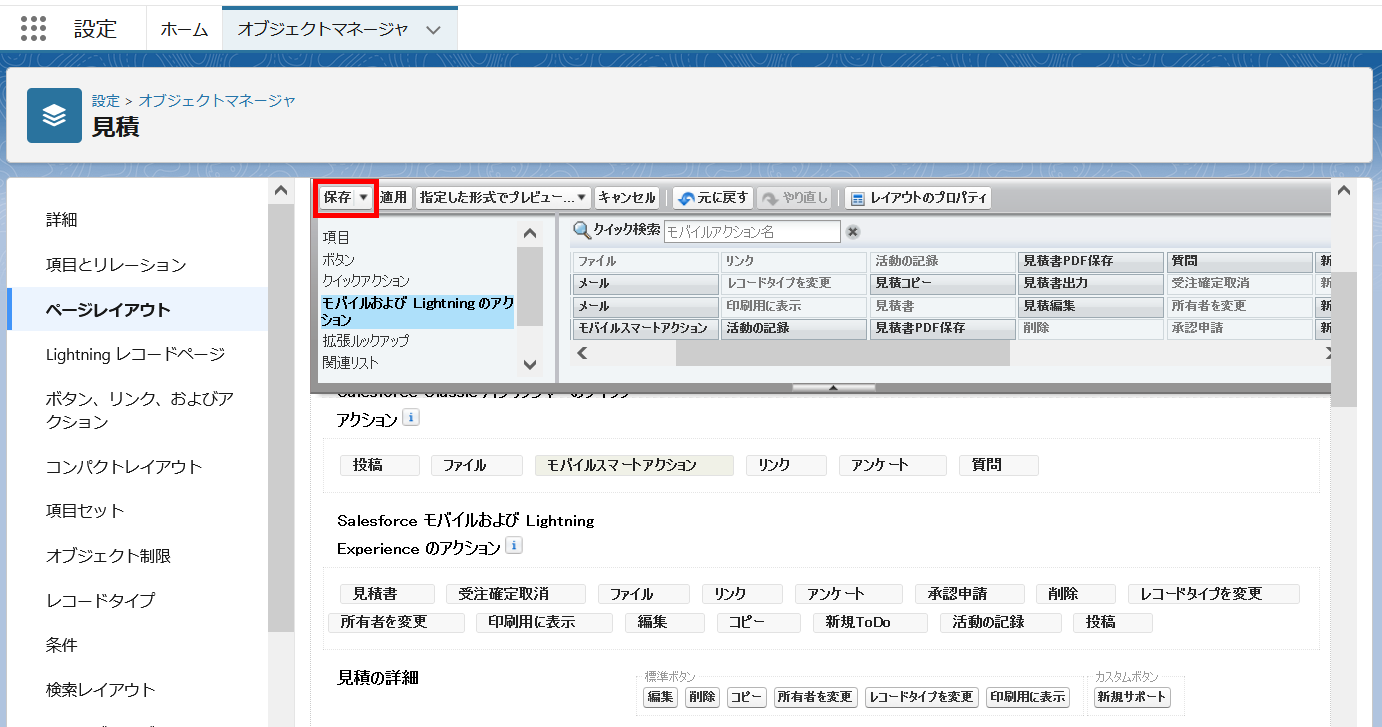Click the 適用 button
Viewport: 1382px width, 727px height.
pos(394,198)
